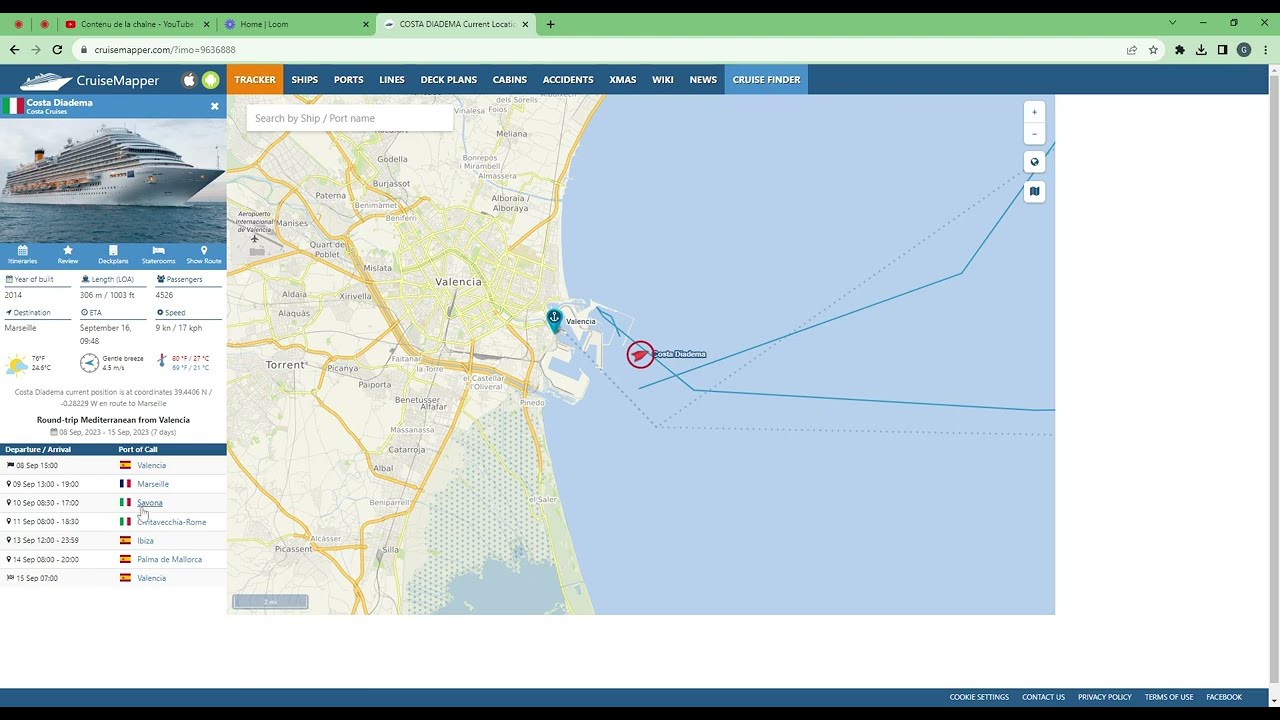Zoom out the map with minus
1280x720 pixels.
point(1034,134)
